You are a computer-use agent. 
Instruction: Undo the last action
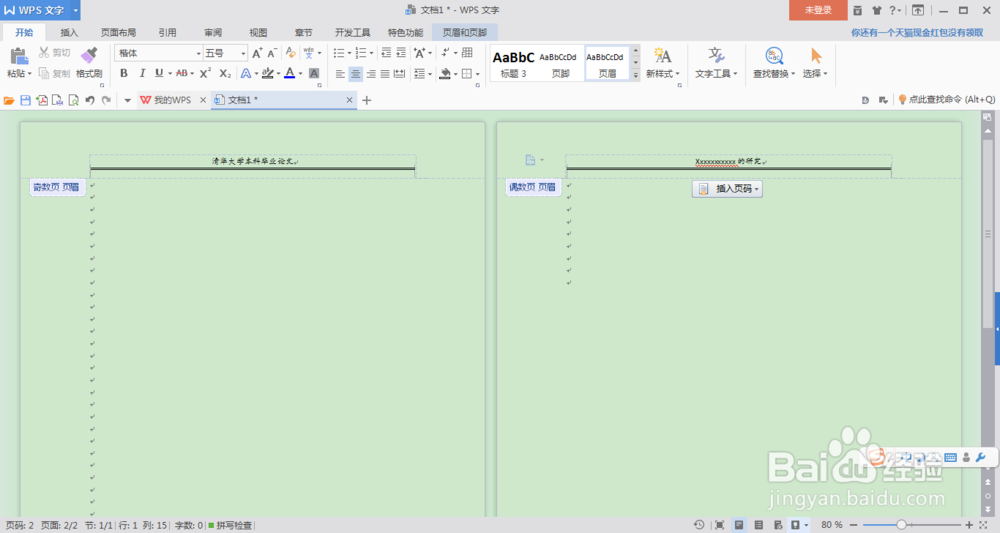coord(90,100)
